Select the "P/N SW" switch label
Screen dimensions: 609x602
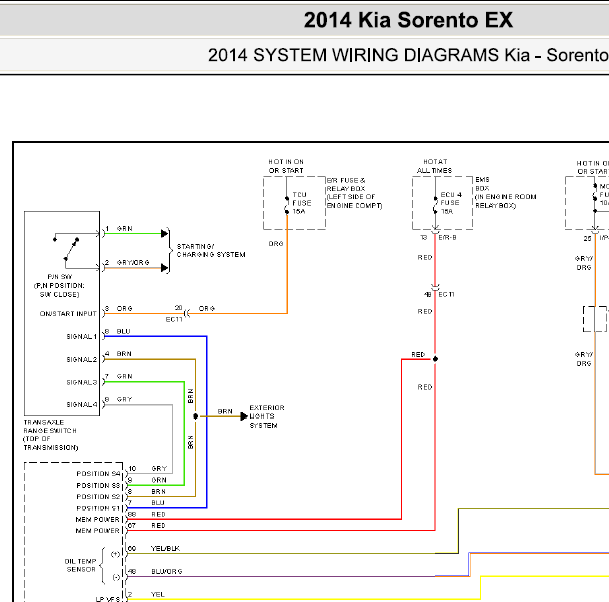click(59, 277)
